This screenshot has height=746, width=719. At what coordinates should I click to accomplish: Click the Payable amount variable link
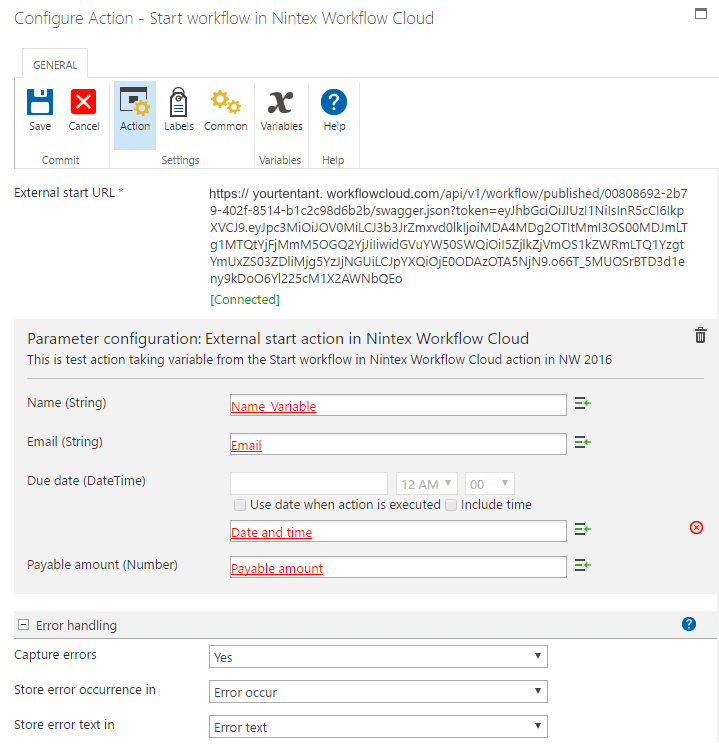point(277,568)
